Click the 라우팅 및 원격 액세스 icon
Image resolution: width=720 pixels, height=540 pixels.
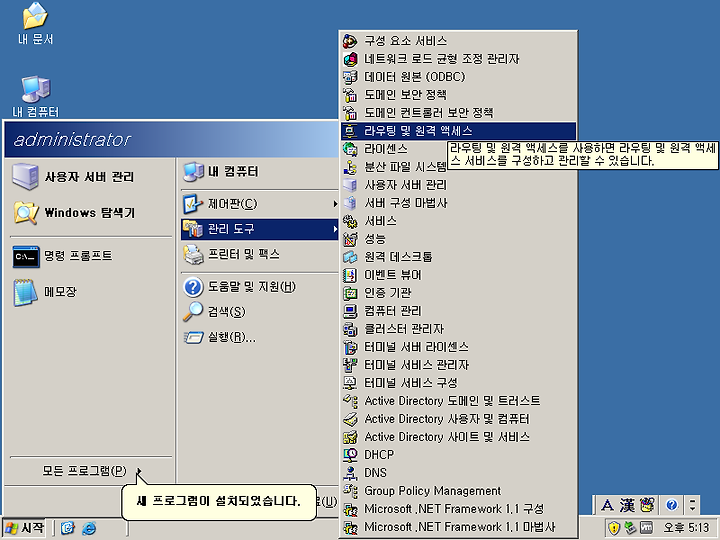(x=350, y=131)
